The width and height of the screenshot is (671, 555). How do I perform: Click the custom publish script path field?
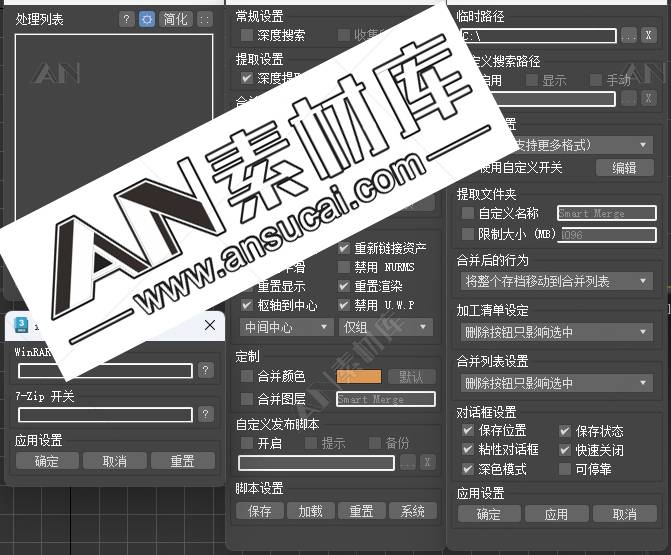click(x=316, y=463)
